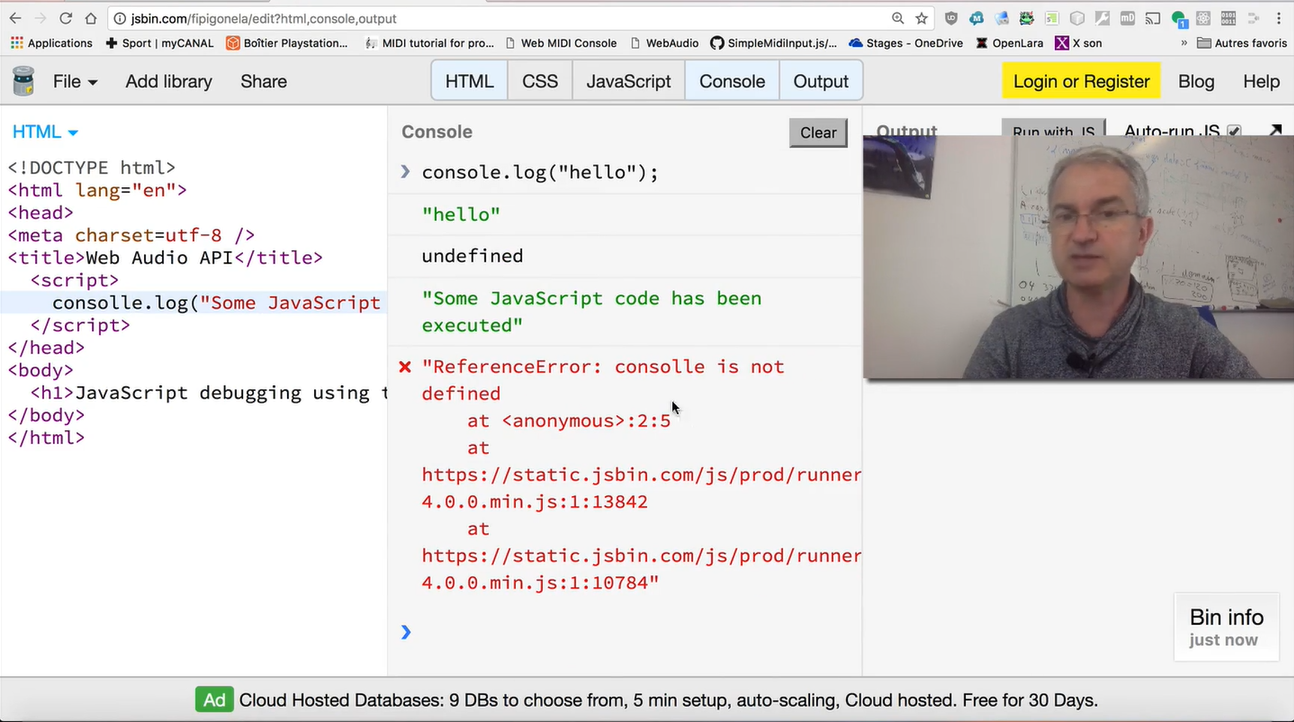
Task: Click the Run with JS button
Action: [x=1054, y=129]
